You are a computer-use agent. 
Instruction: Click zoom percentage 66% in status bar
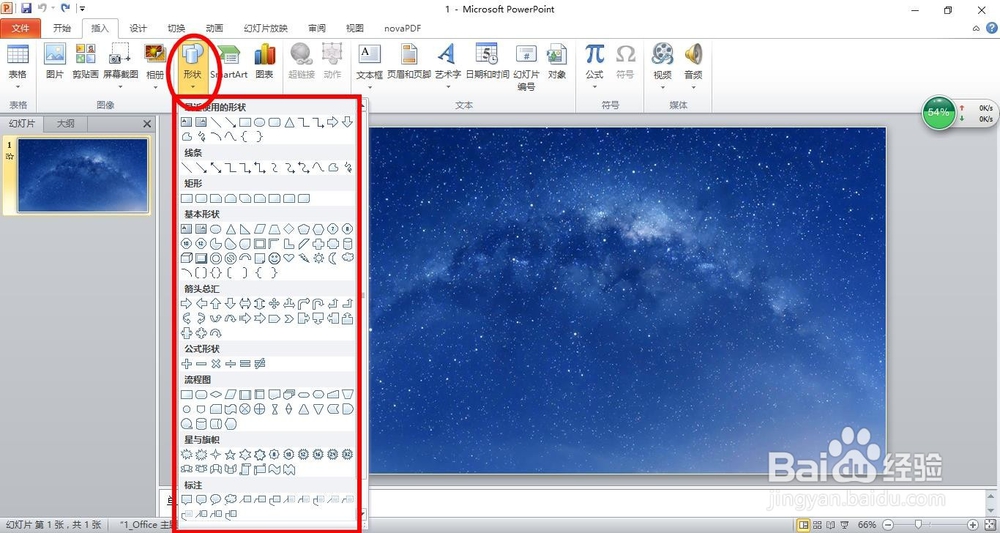(867, 525)
